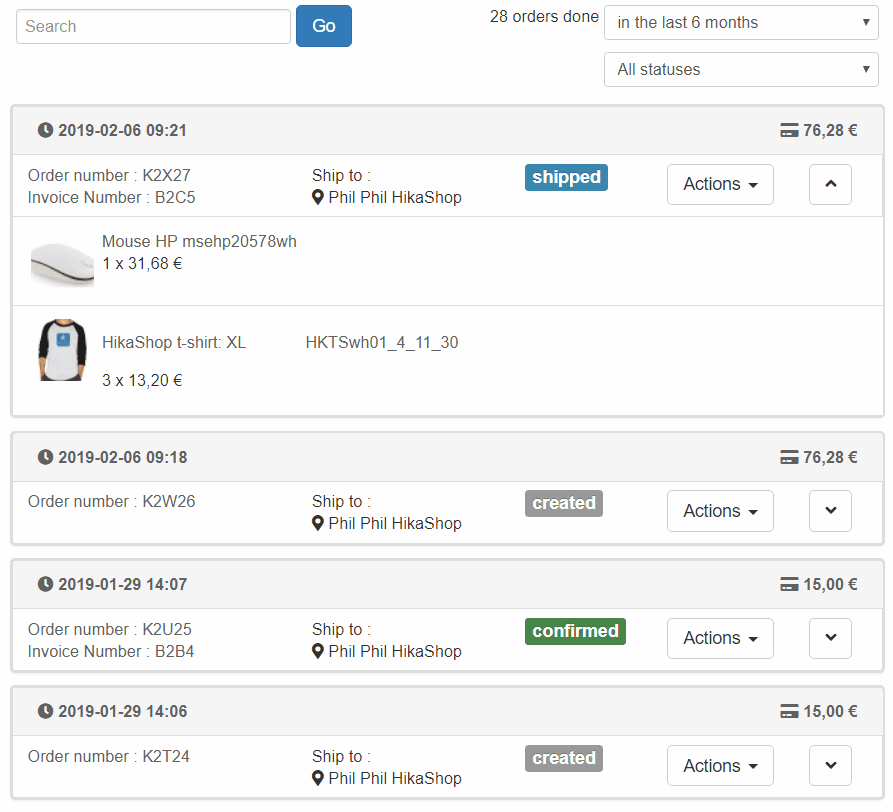Viewport: 893px width, 812px height.
Task: Click the Mouse HP product thumbnail
Action: tap(62, 264)
